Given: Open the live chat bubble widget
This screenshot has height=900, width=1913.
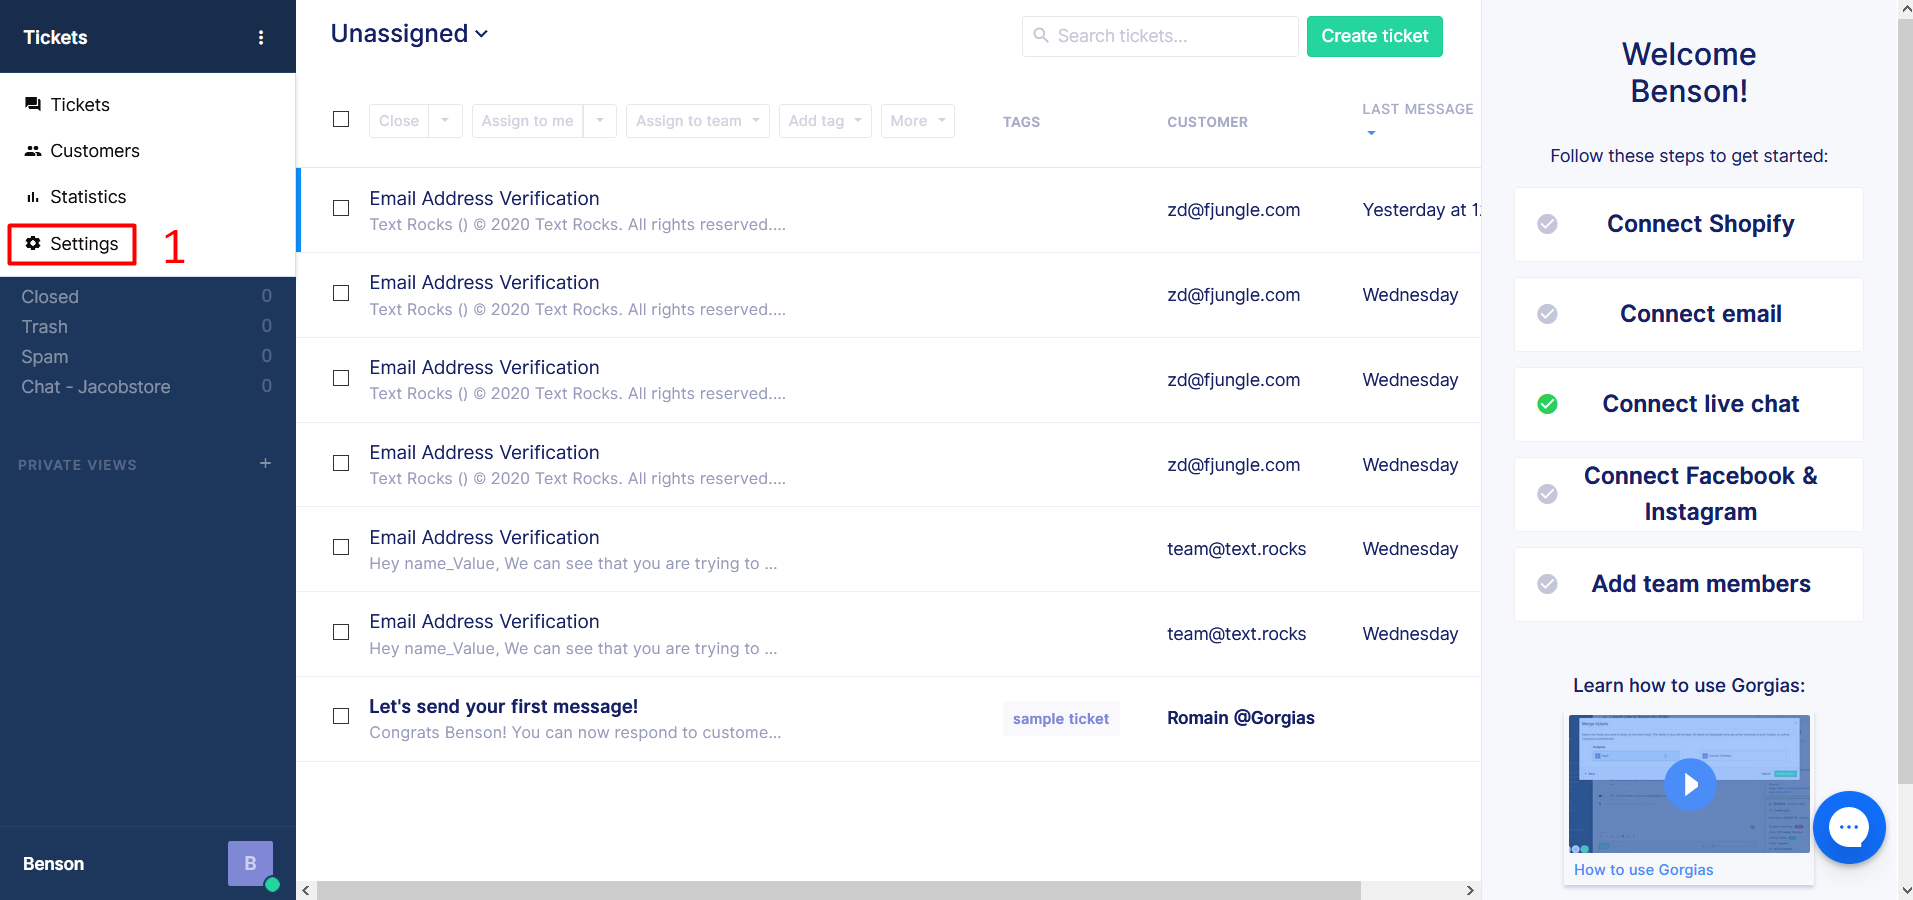Looking at the screenshot, I should [x=1848, y=827].
